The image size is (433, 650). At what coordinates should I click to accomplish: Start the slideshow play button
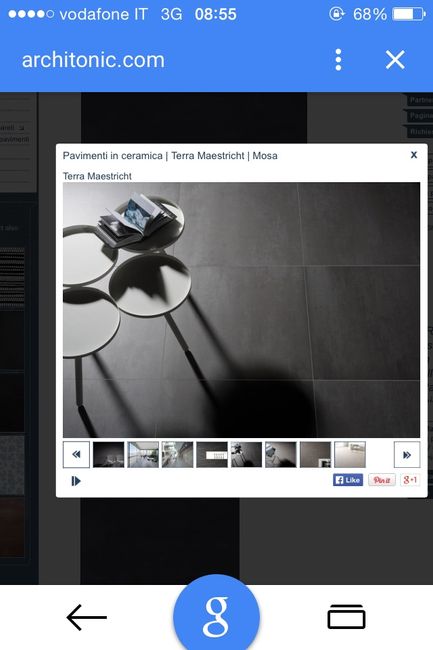point(76,481)
